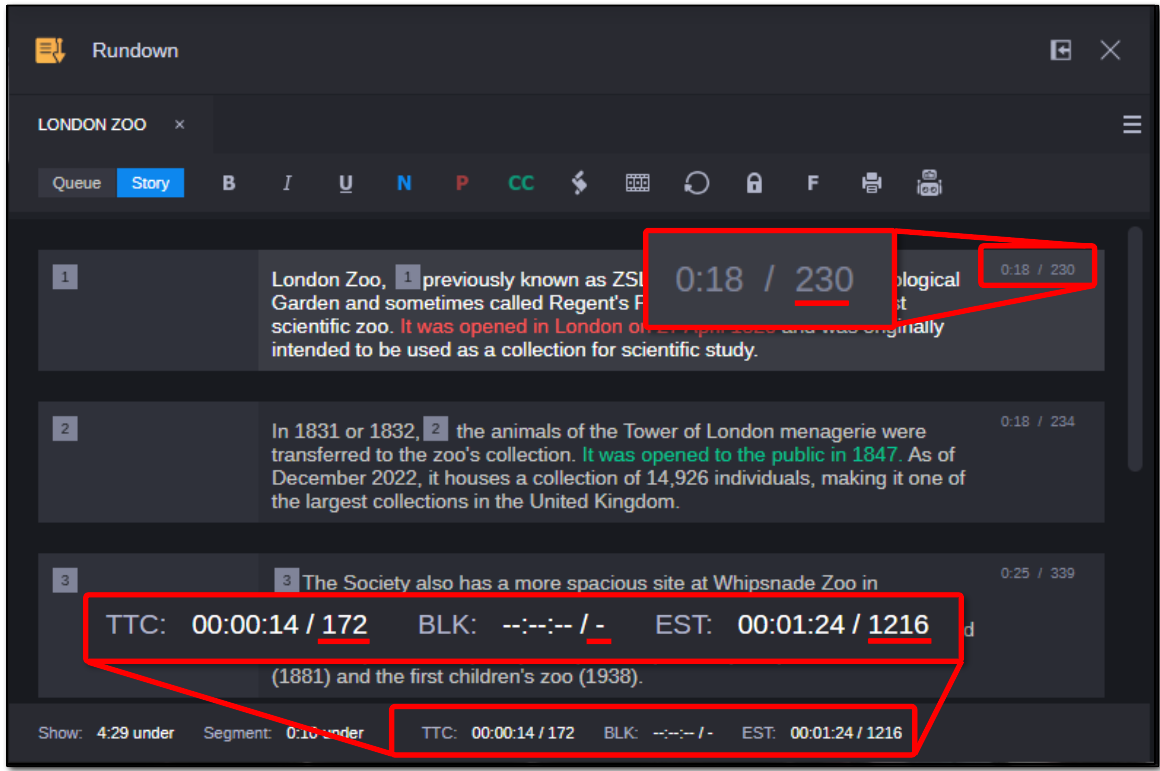Click the clear formatting eraser icon

tap(579, 183)
